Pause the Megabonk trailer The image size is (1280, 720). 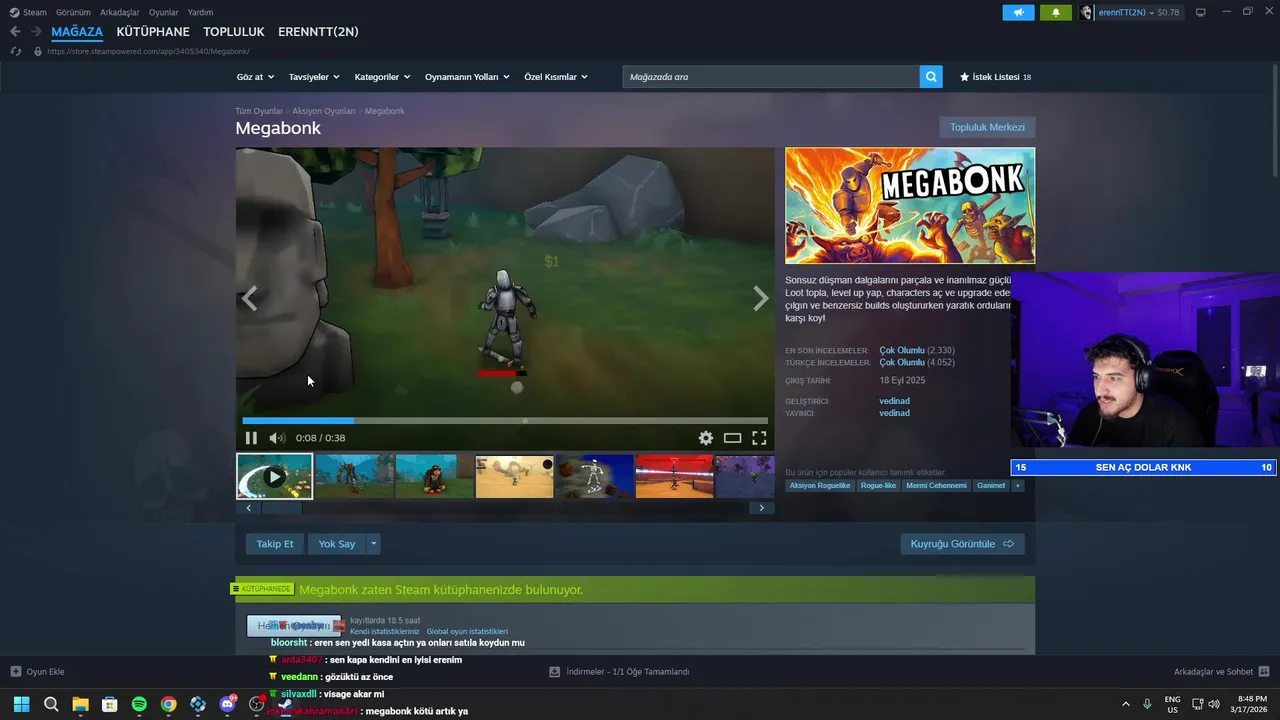[x=251, y=438]
